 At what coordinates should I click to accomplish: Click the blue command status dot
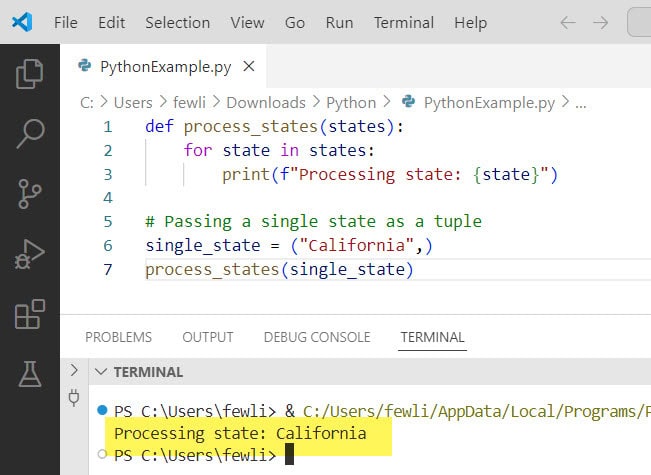coord(102,410)
